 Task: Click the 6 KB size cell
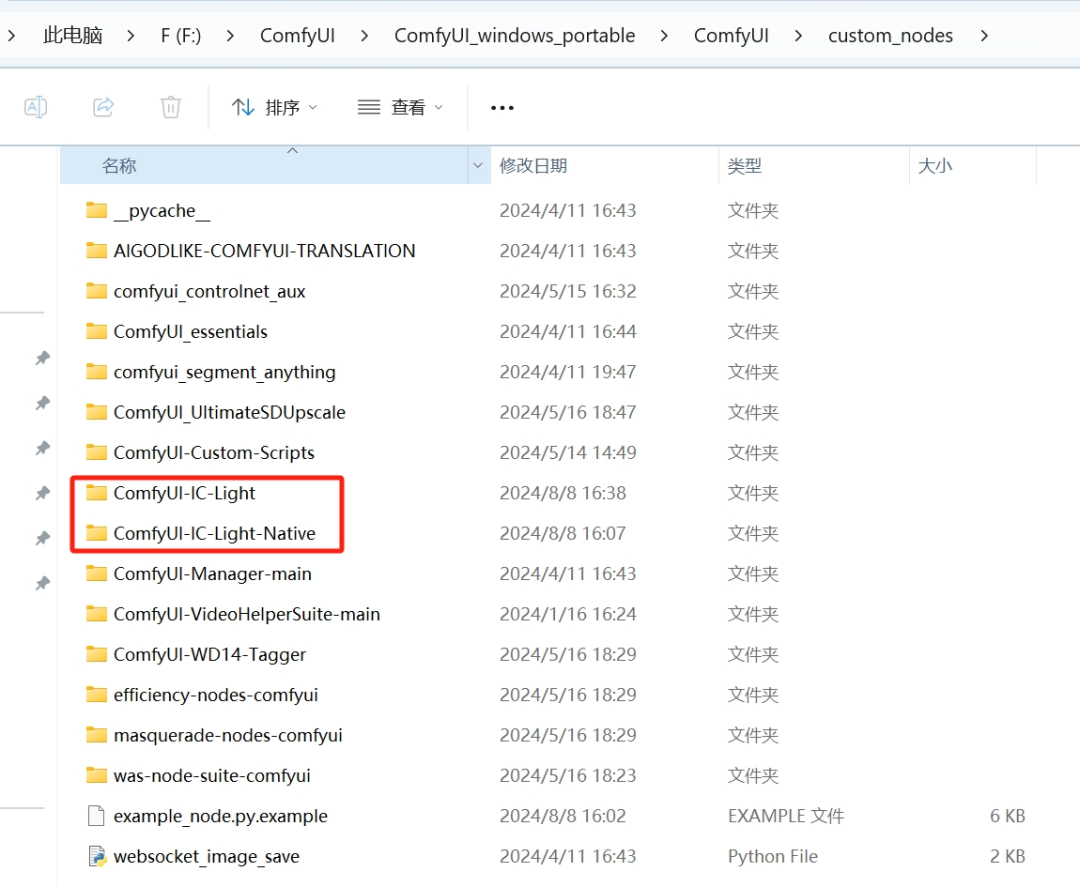tap(1008, 816)
